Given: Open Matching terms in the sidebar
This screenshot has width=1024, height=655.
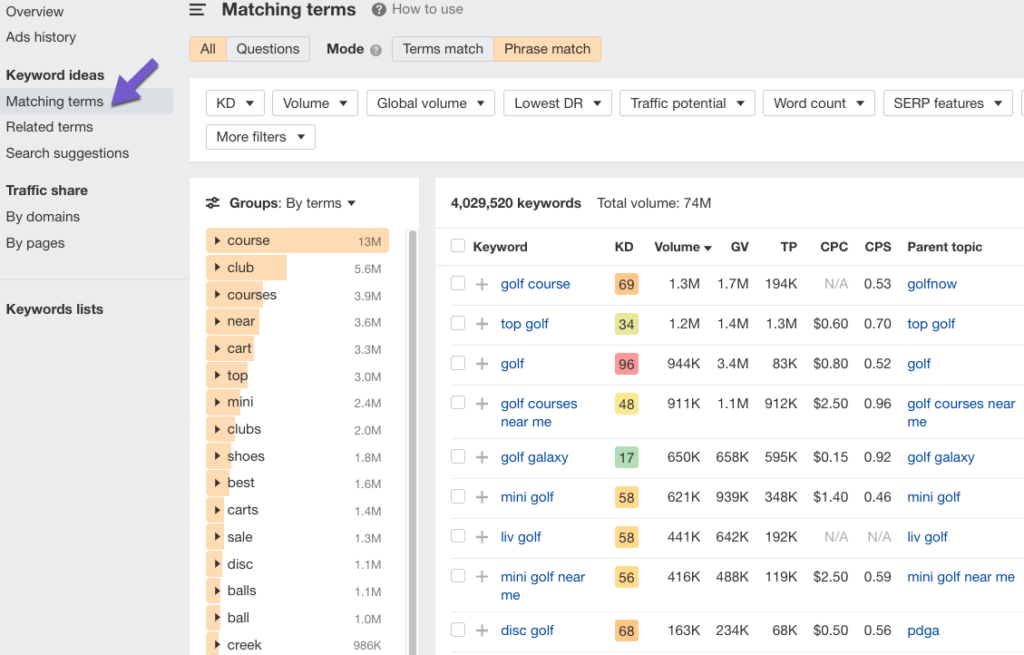Looking at the screenshot, I should (55, 101).
